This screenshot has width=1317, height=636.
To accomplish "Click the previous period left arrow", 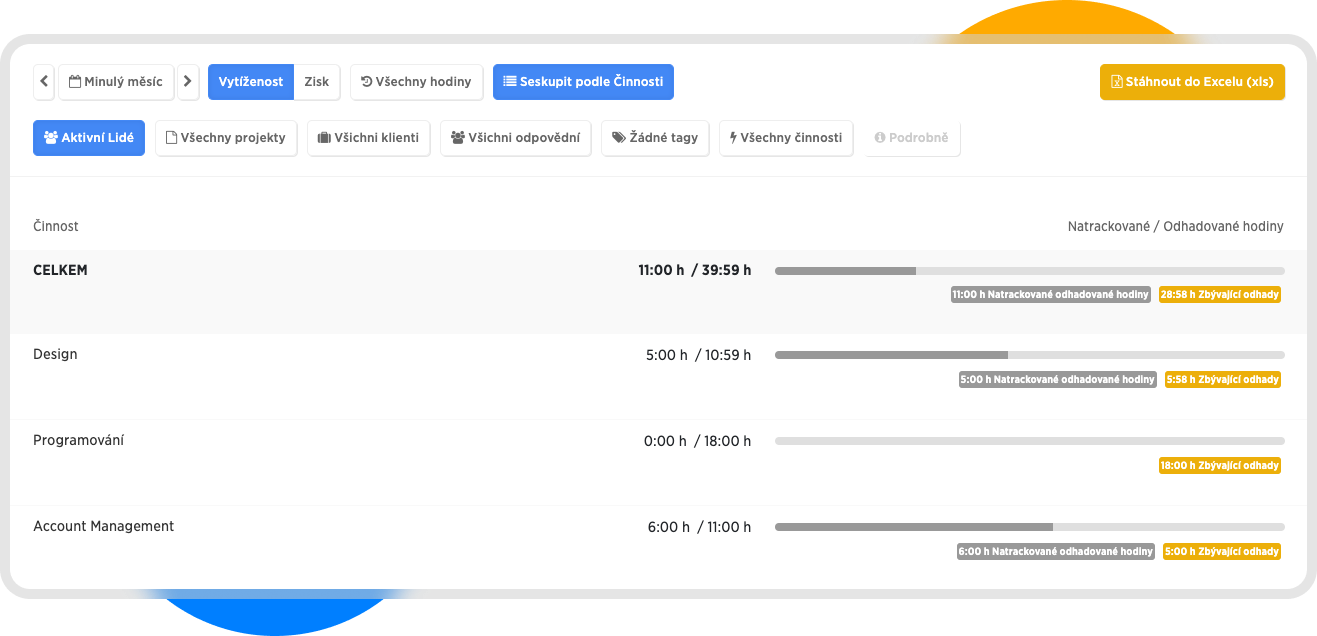I will point(44,82).
